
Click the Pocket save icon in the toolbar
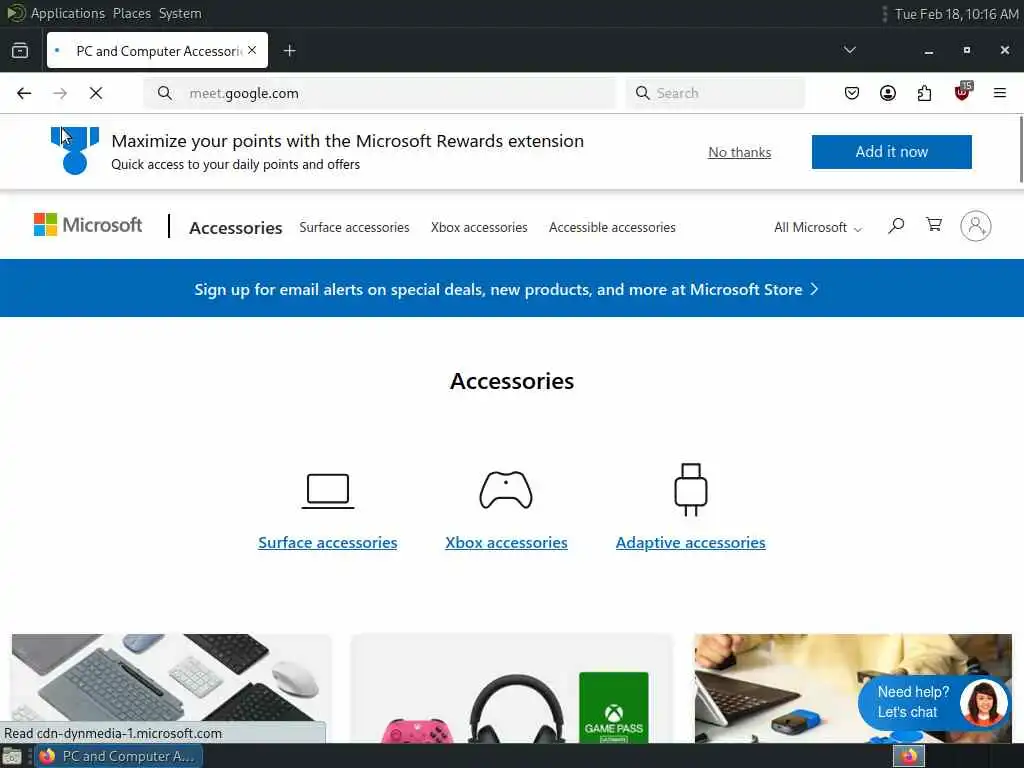tap(852, 93)
